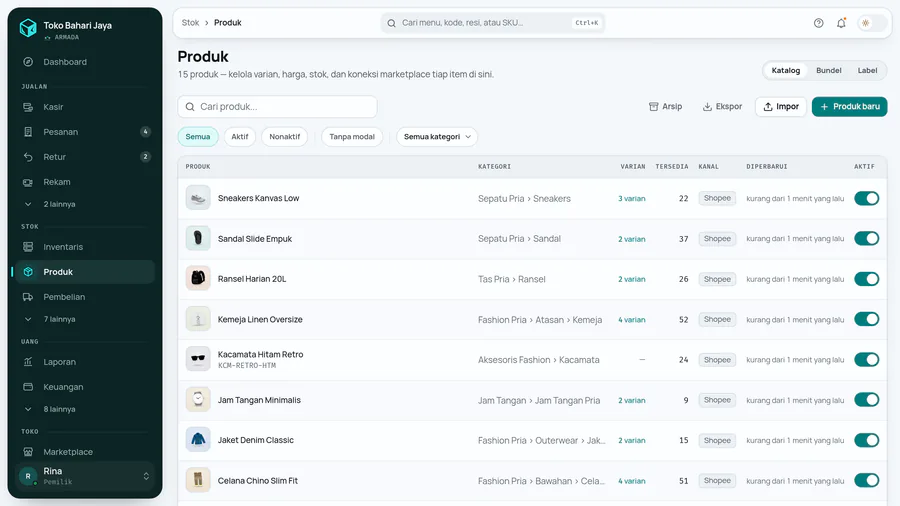Open Kacamata Hitam Retro thumbnail
The width and height of the screenshot is (900, 506).
point(198,360)
